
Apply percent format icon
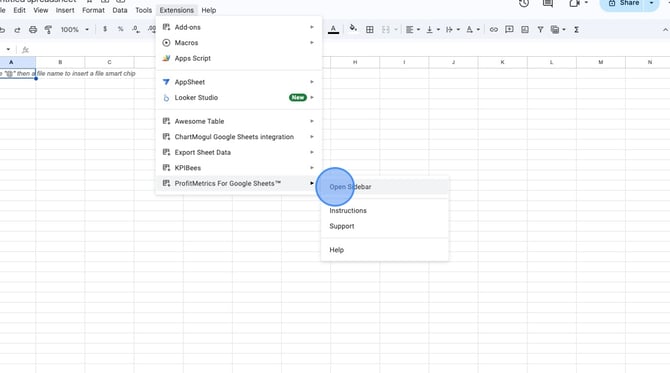120,29
